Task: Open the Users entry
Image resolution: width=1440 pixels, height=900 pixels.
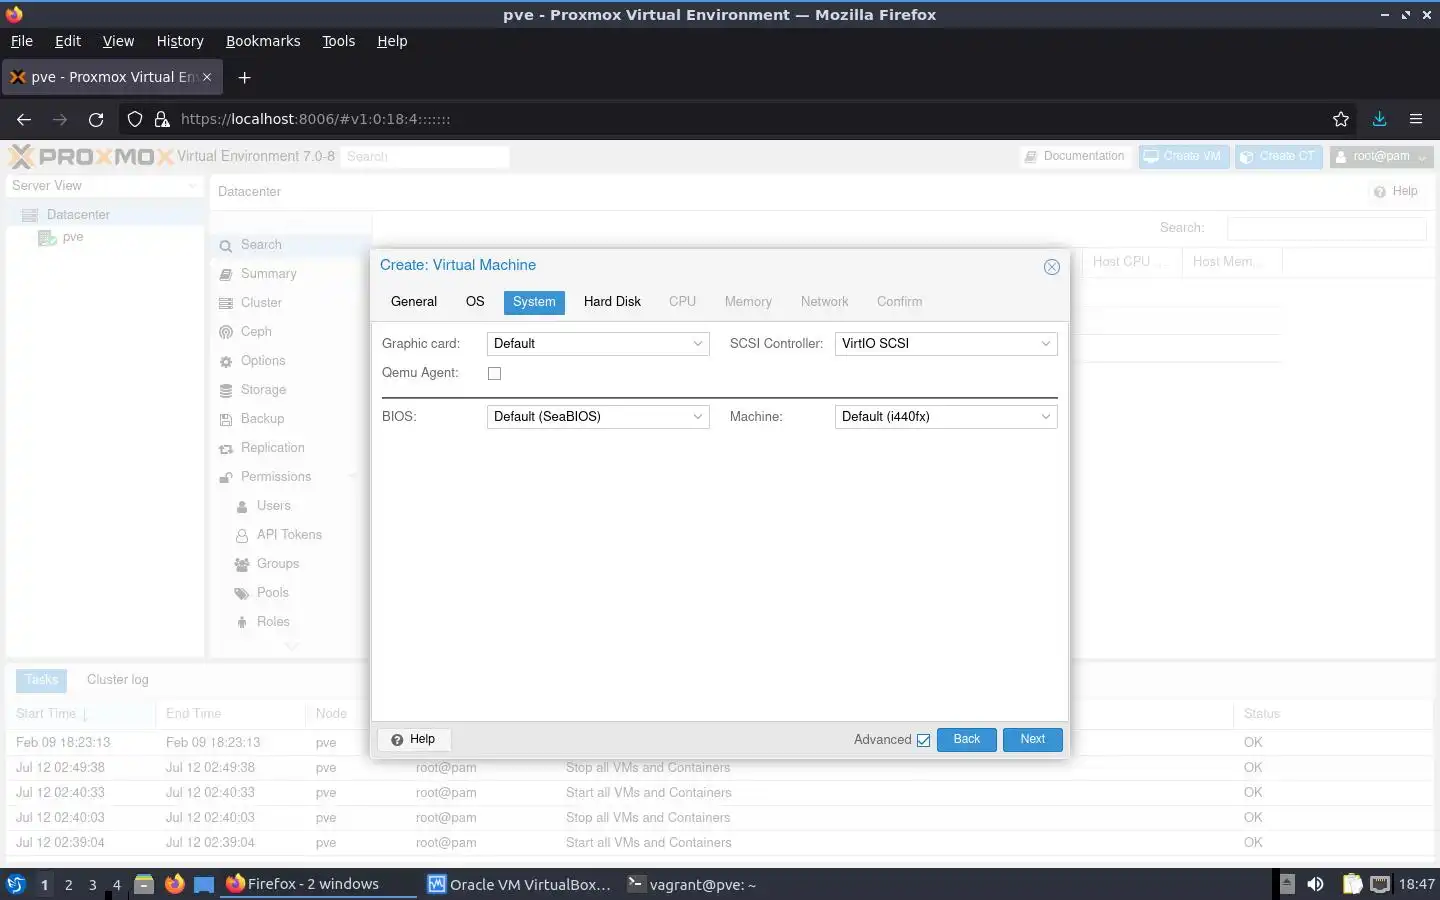Action: (273, 506)
